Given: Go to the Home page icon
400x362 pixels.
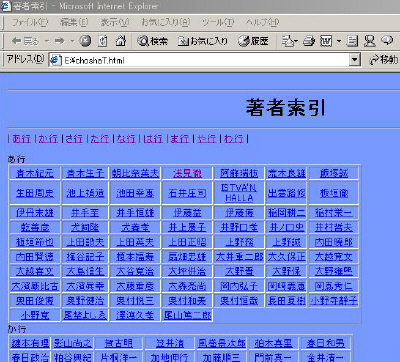Looking at the screenshot, I should tap(121, 41).
